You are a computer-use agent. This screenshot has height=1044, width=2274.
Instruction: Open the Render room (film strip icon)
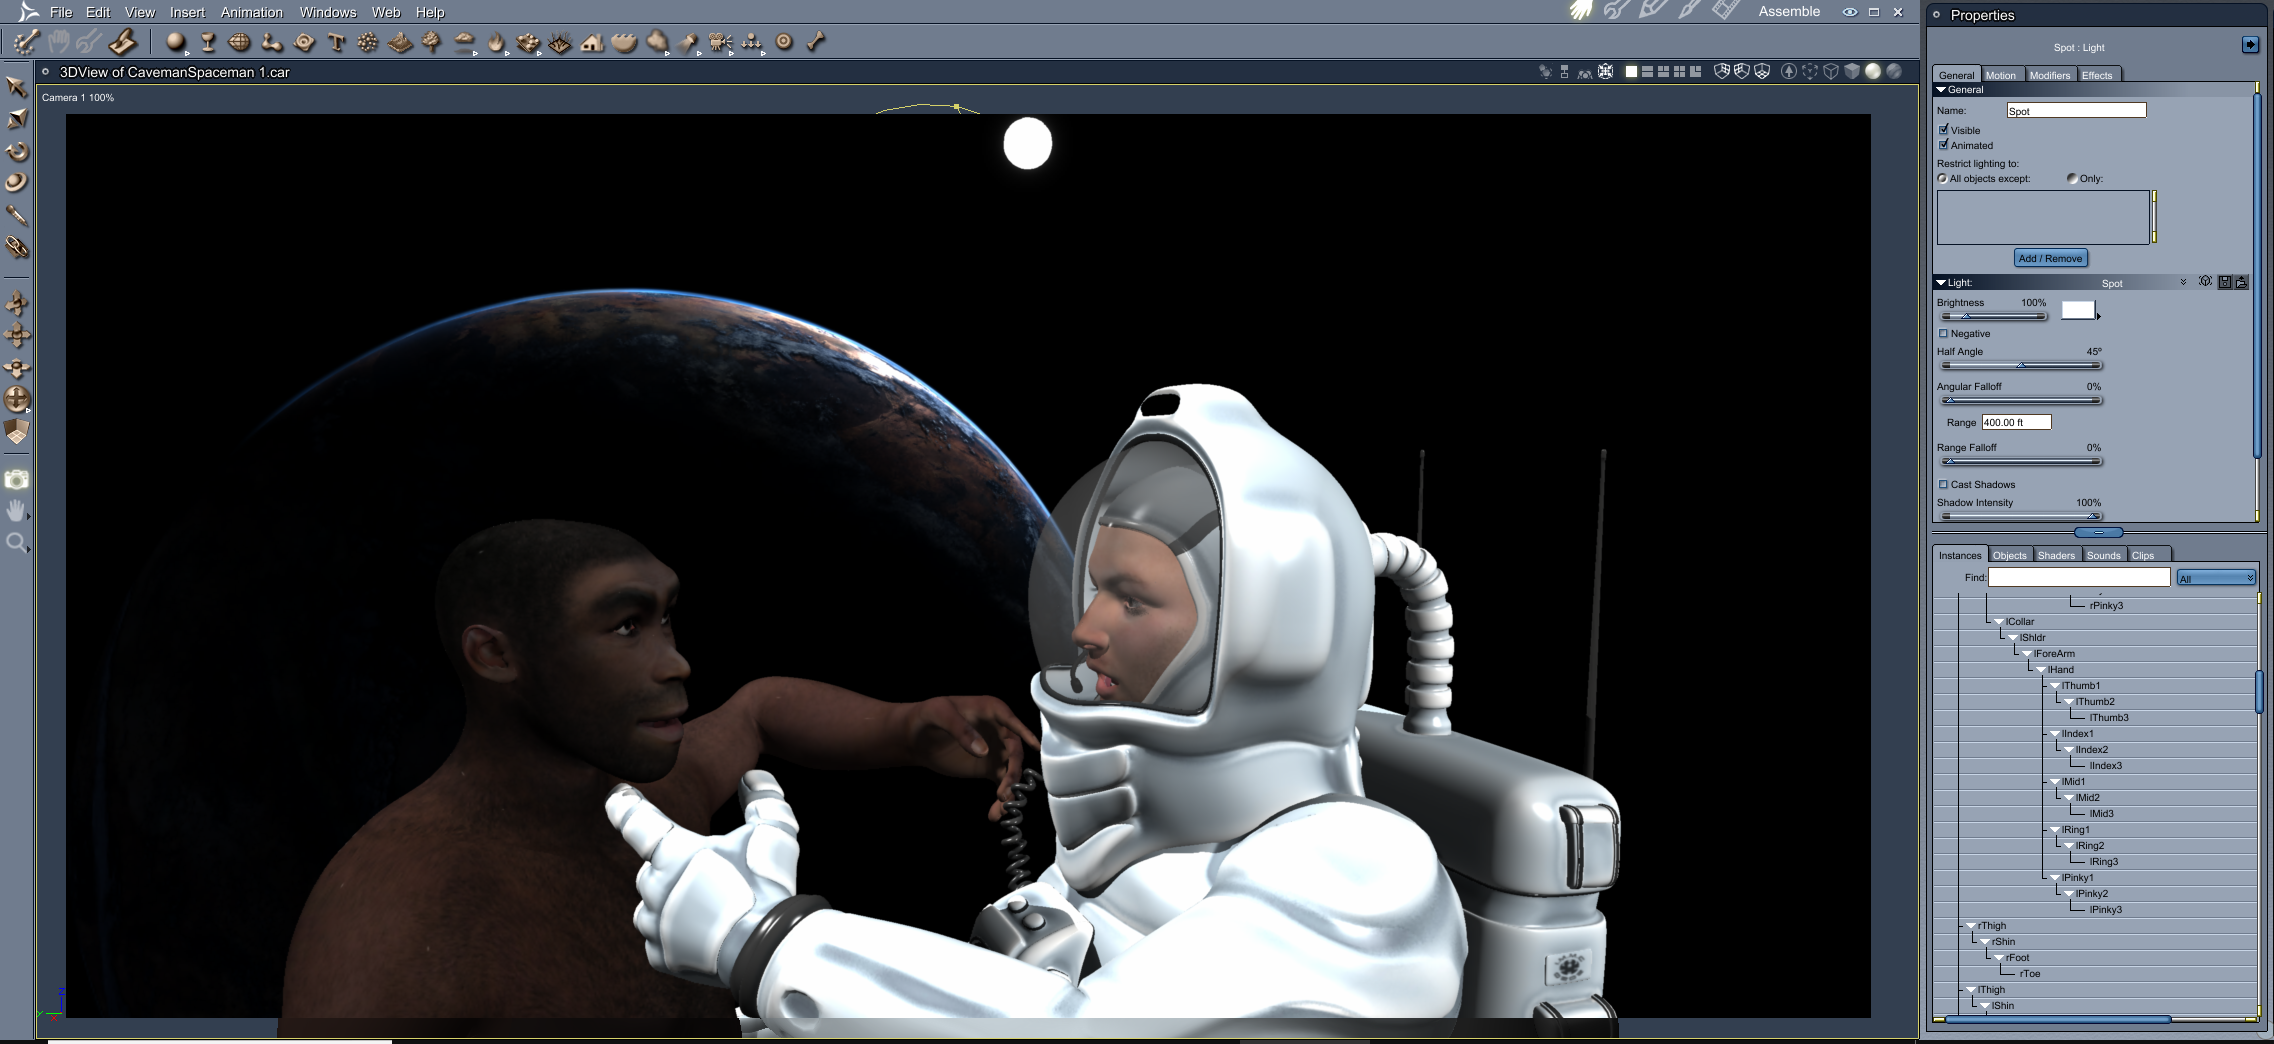click(1726, 11)
